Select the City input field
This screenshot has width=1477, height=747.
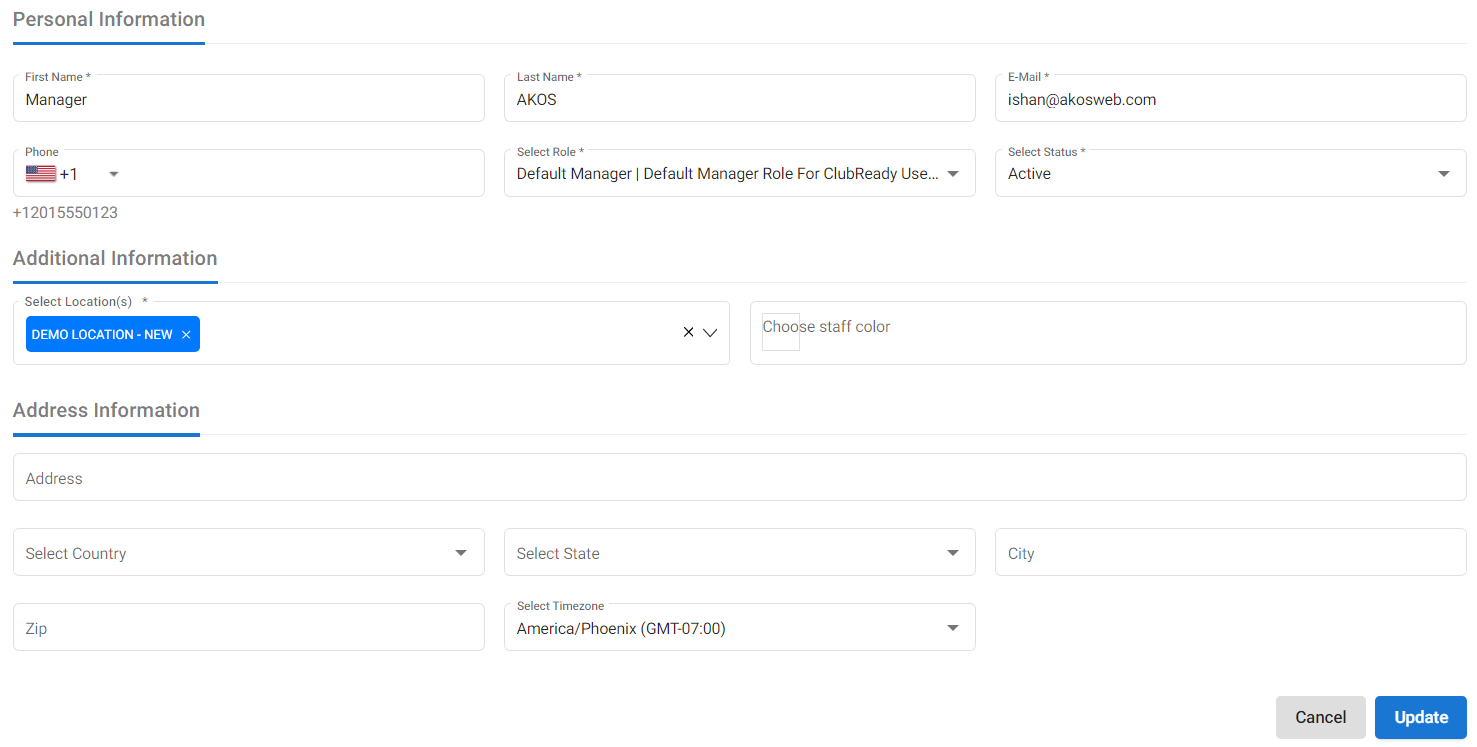point(1229,553)
